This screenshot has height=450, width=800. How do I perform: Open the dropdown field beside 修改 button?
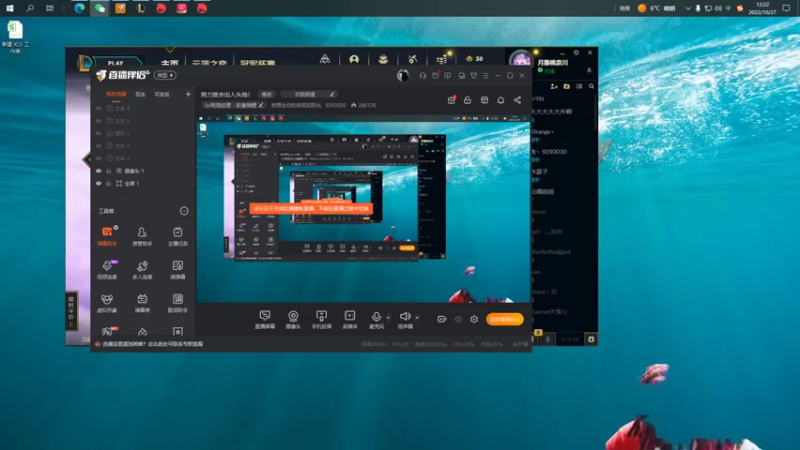309,94
